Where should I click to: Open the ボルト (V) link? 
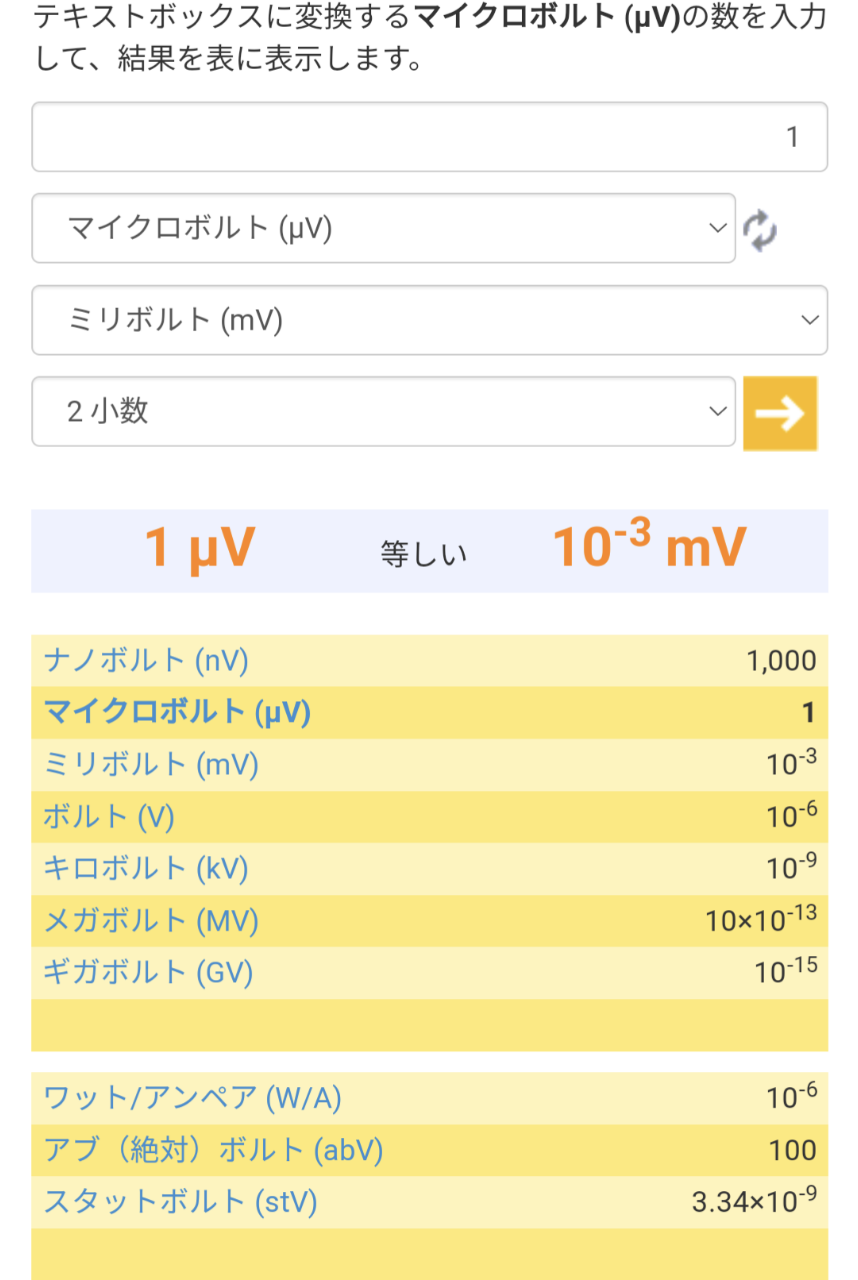tap(109, 817)
